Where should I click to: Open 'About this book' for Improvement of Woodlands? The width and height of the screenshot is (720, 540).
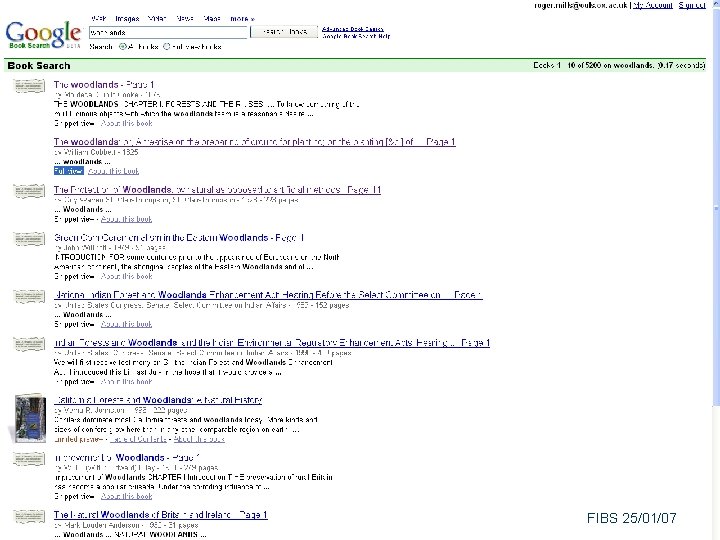126,496
